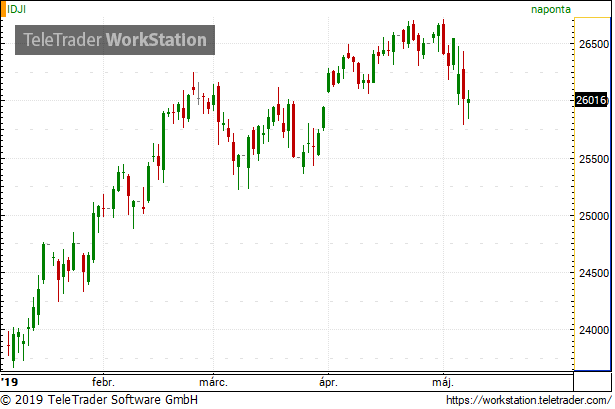The width and height of the screenshot is (615, 409).
Task: Click the 'naponta' interval label
Action: pos(551,9)
